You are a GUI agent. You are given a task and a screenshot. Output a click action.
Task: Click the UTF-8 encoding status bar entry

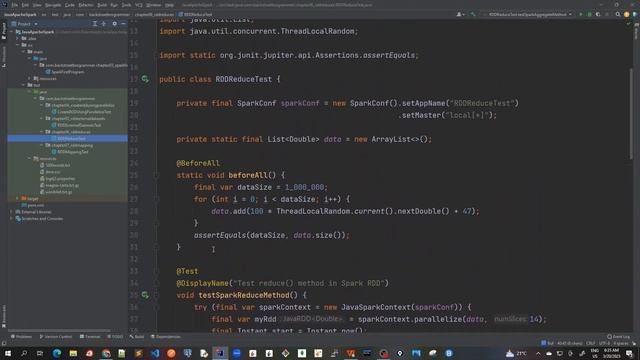tap(604, 343)
